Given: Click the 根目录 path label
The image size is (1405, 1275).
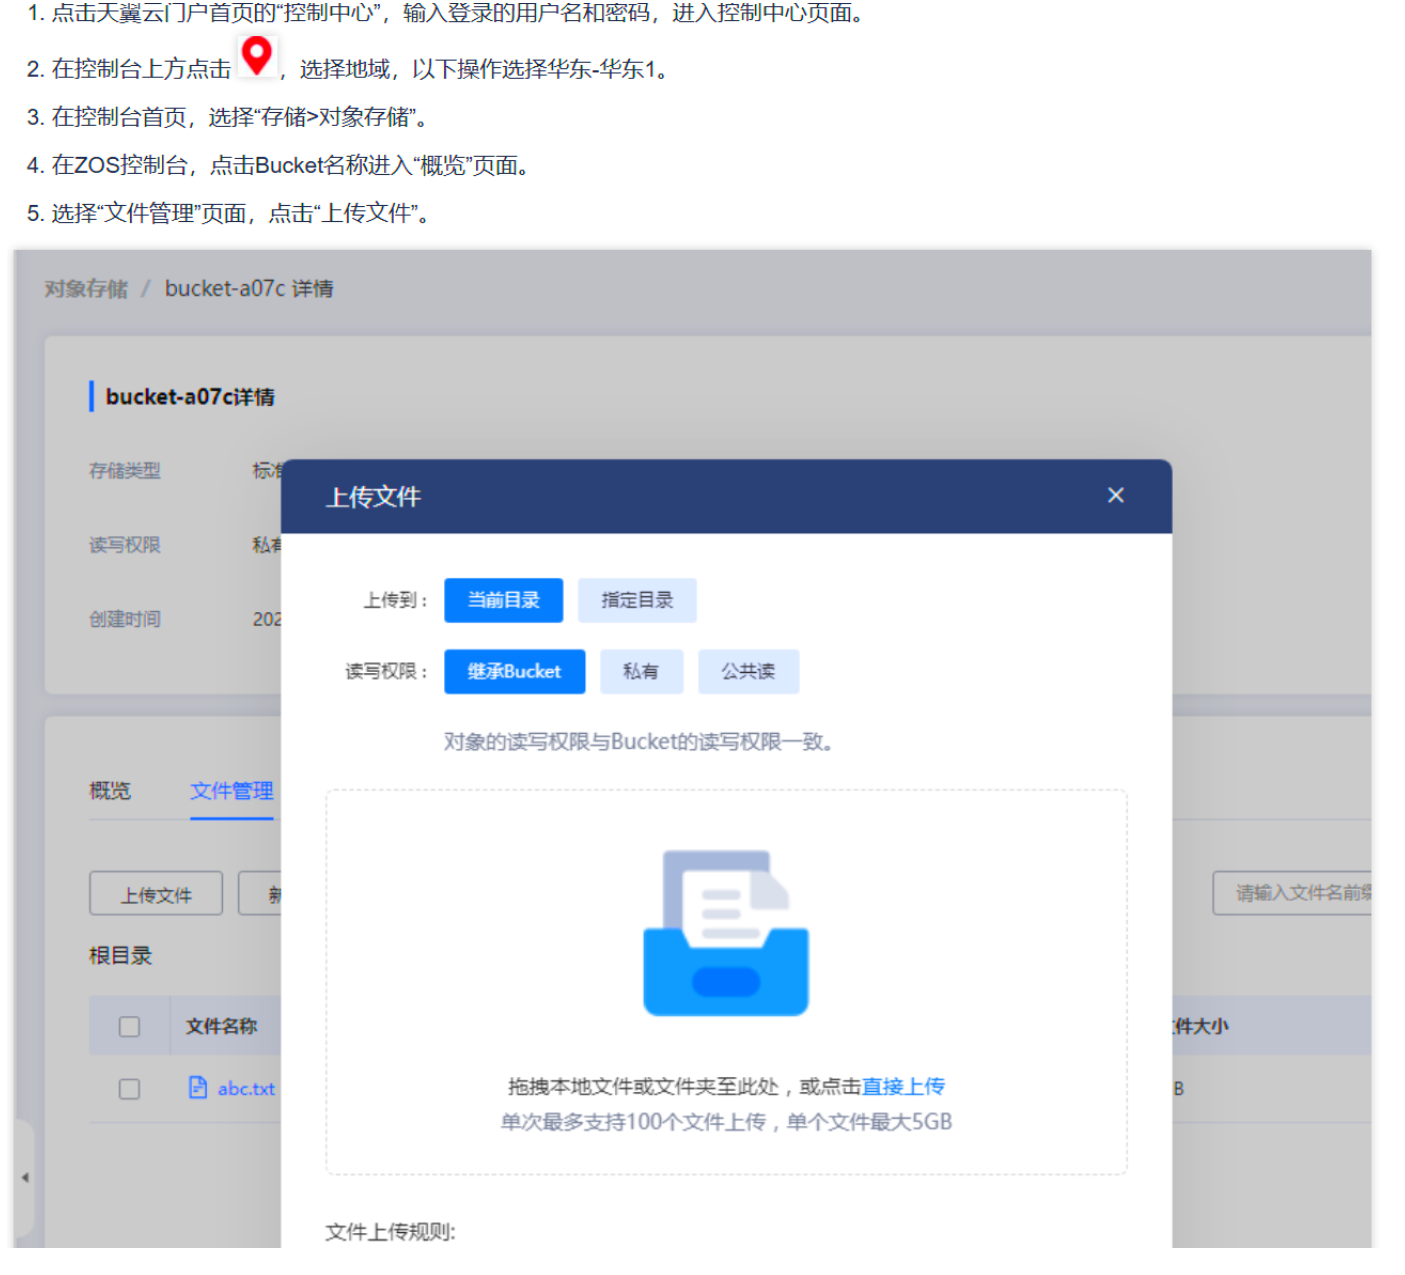Looking at the screenshot, I should pos(118,955).
